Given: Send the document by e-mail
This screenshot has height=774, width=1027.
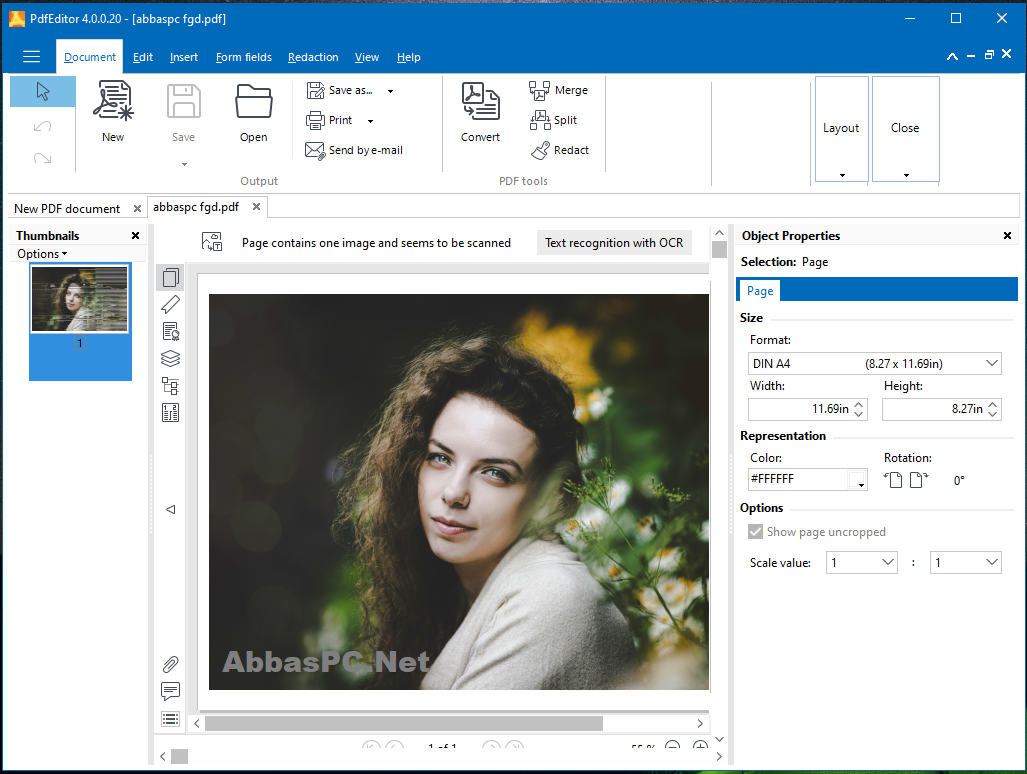Looking at the screenshot, I should tap(354, 151).
